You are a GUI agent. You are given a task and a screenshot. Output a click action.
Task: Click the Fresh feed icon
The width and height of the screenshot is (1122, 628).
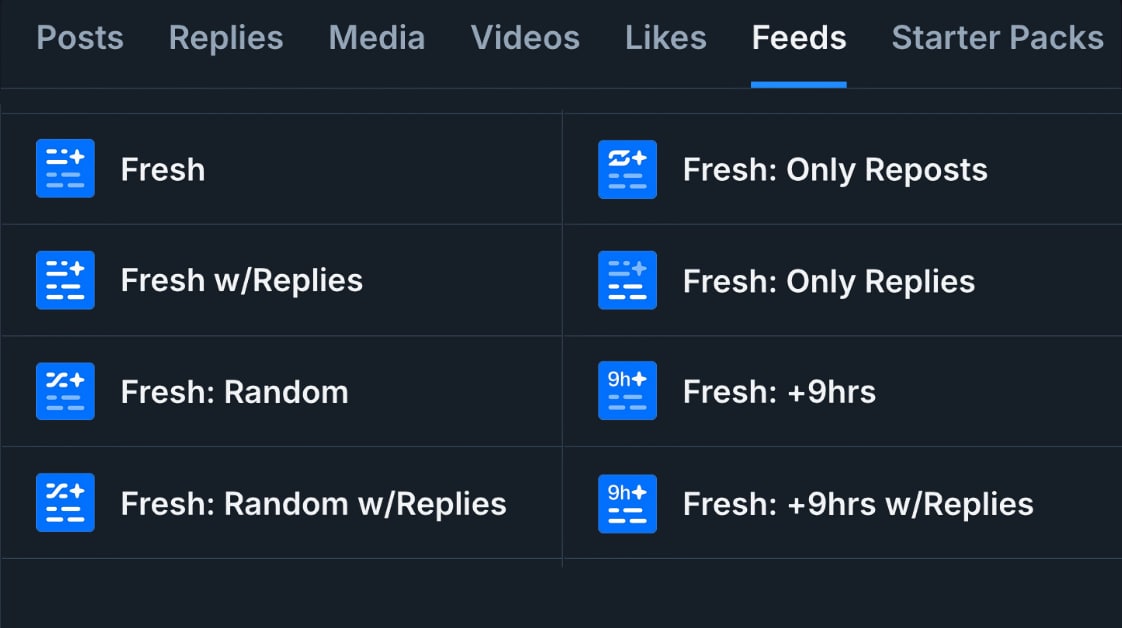65,169
